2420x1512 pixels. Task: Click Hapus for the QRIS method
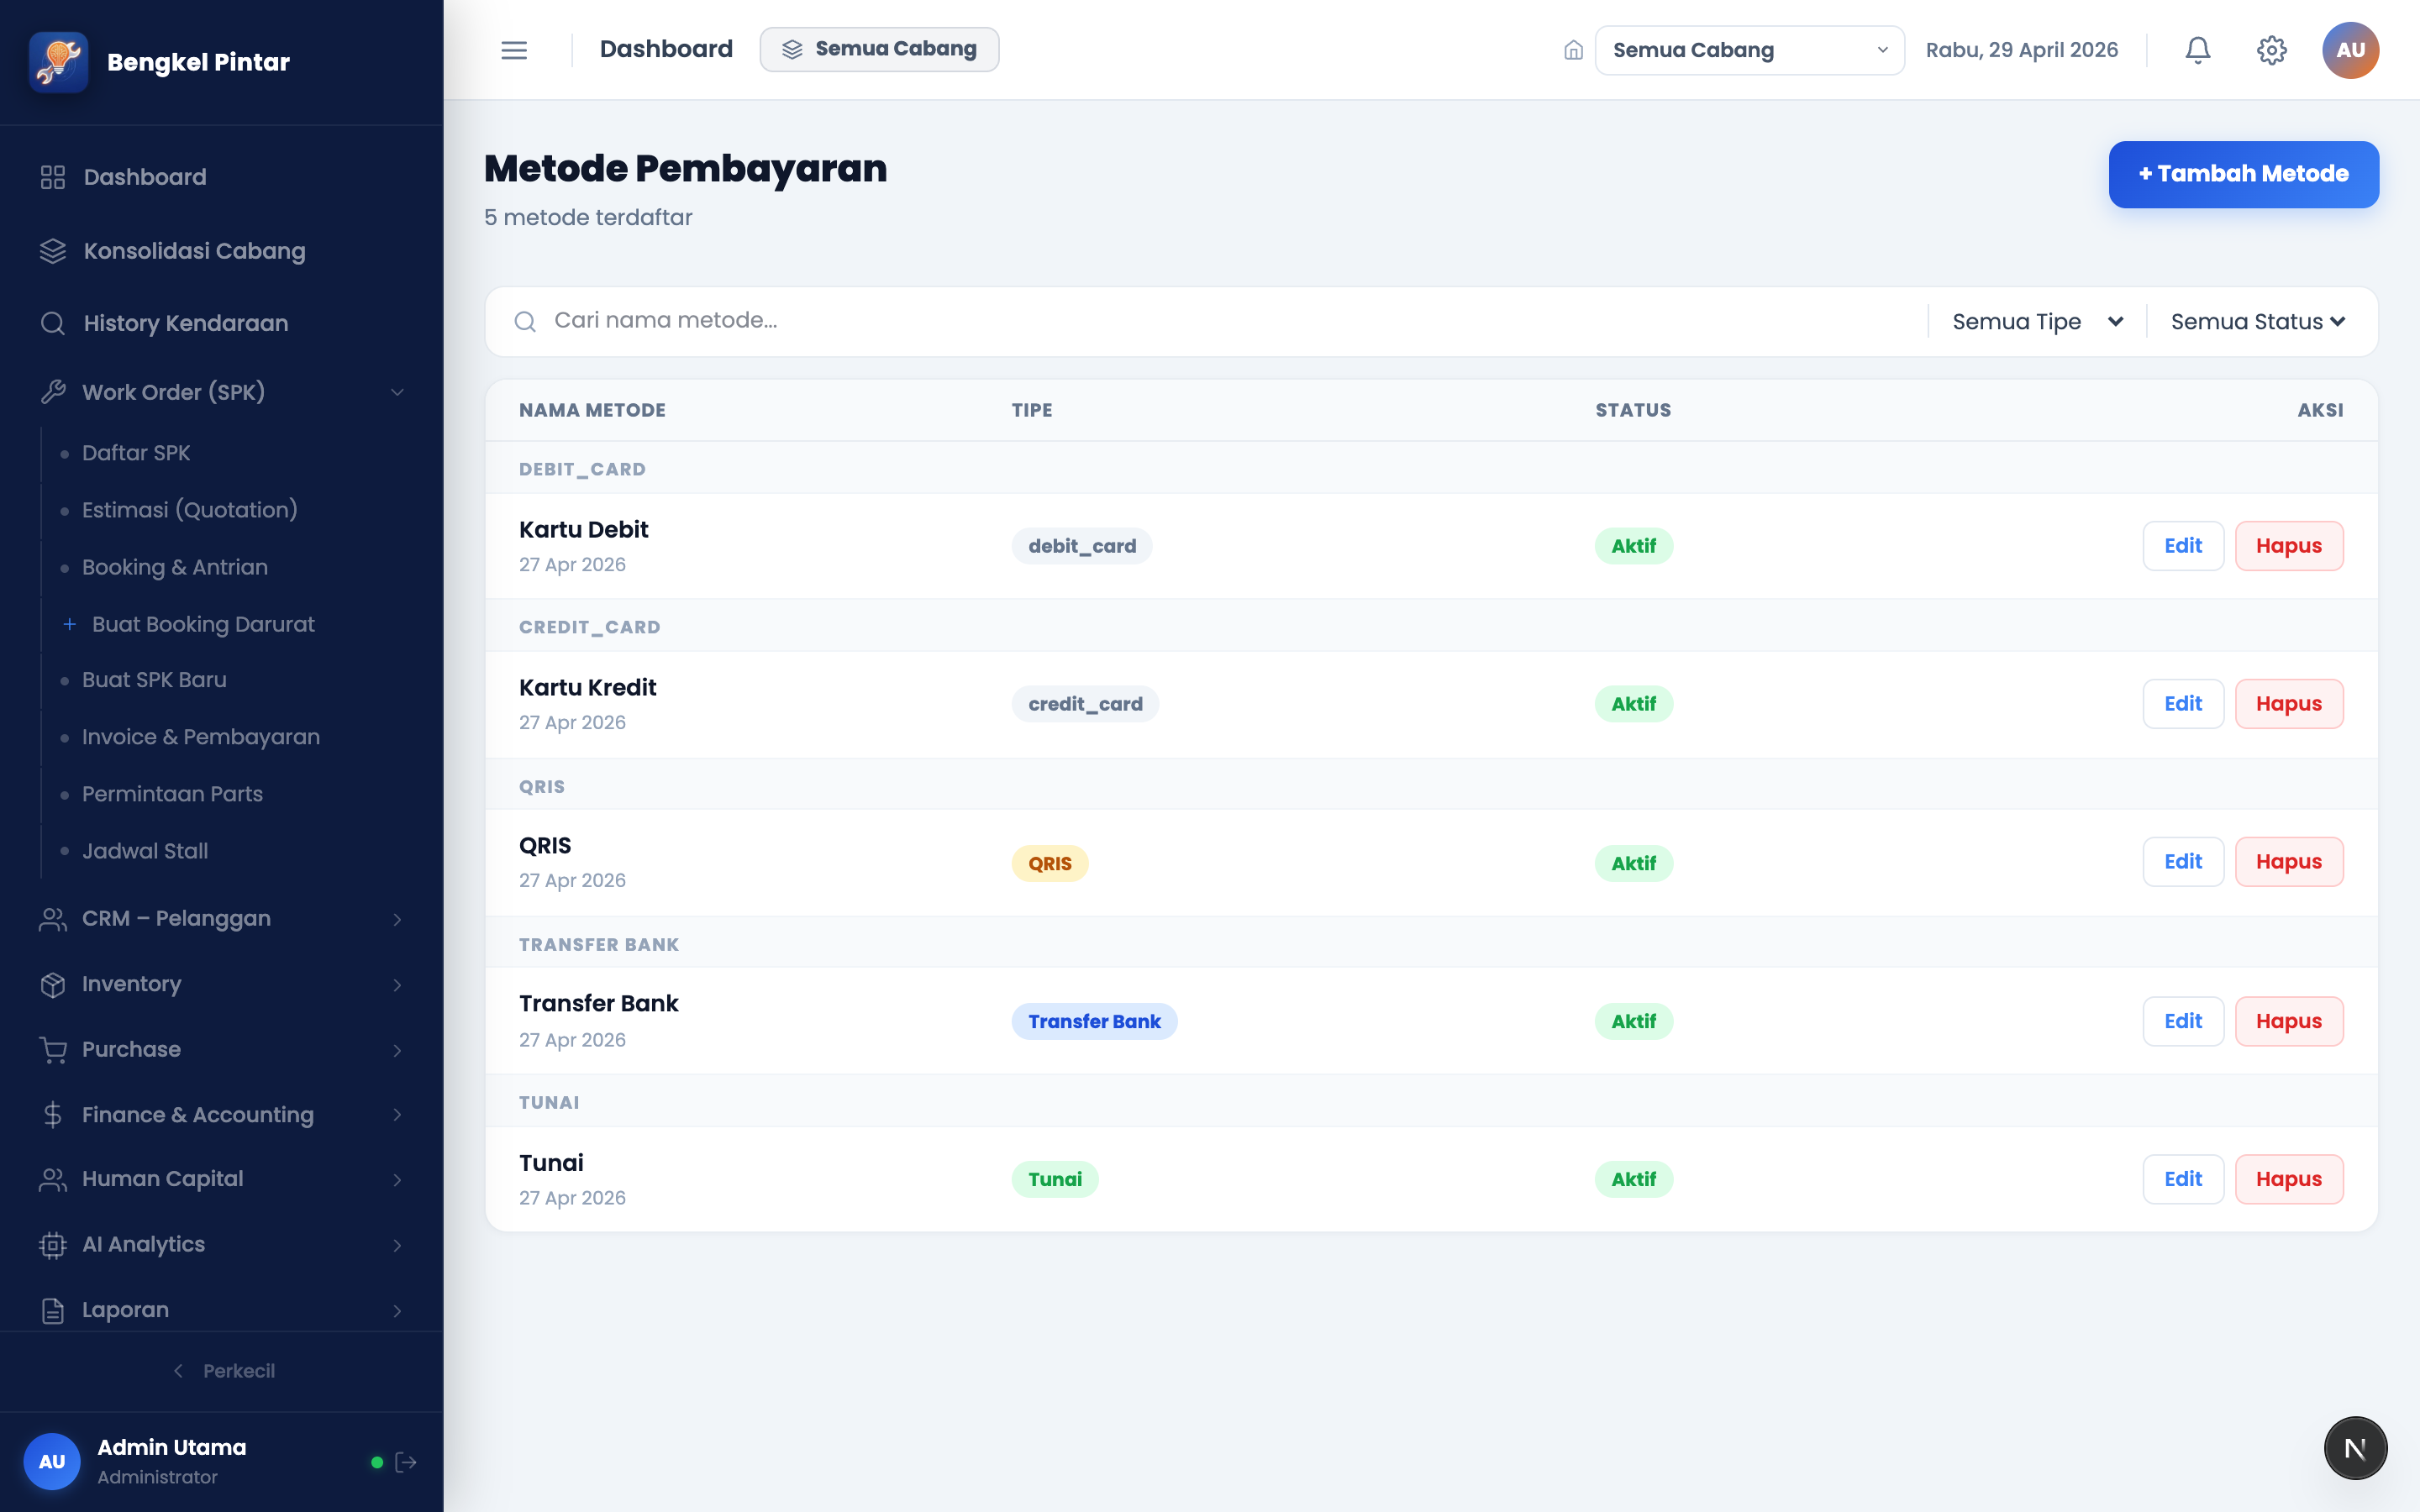[2289, 862]
